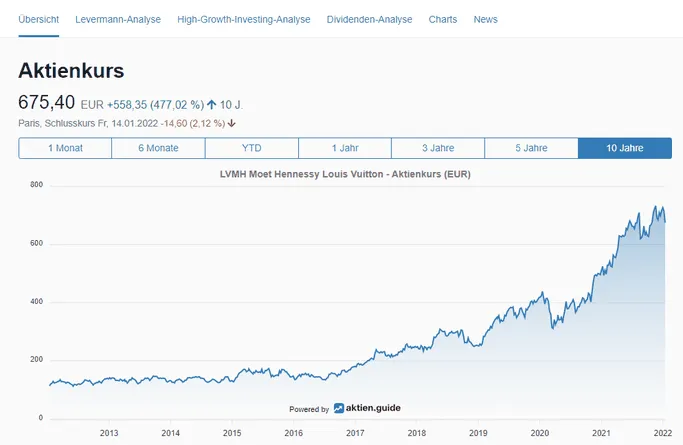Viewport: 683px width, 445px height.
Task: Click the chart title LVMH Moet Hennessy
Action: (345, 174)
